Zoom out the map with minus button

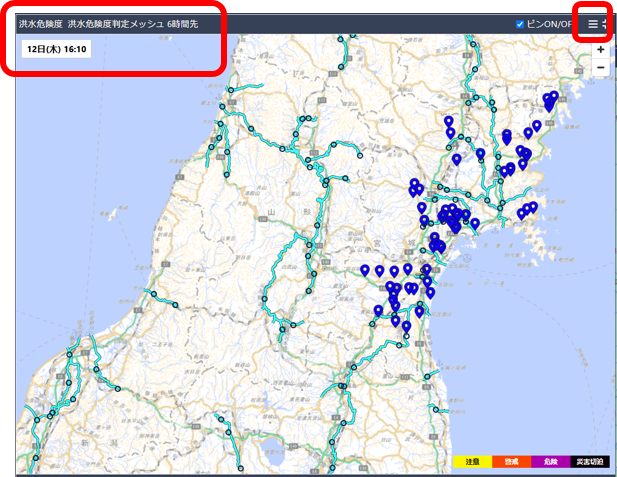point(600,67)
